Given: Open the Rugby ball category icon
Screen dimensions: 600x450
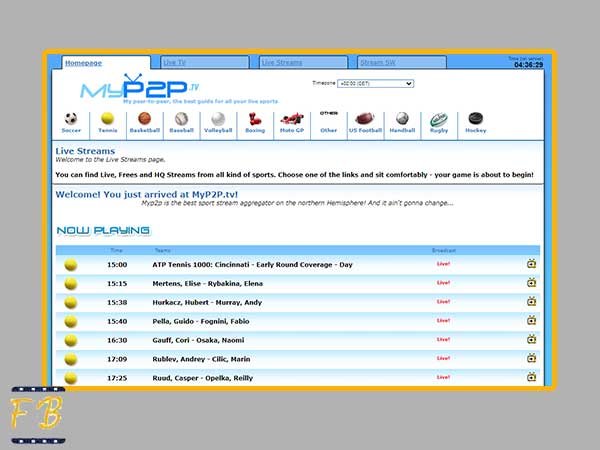Looking at the screenshot, I should [439, 119].
